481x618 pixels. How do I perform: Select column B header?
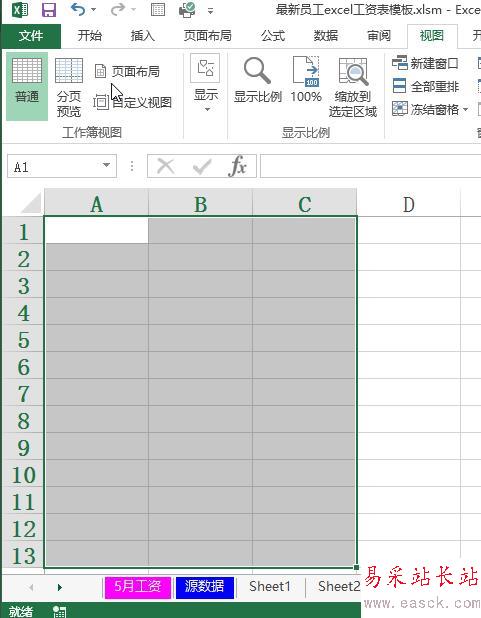click(200, 204)
